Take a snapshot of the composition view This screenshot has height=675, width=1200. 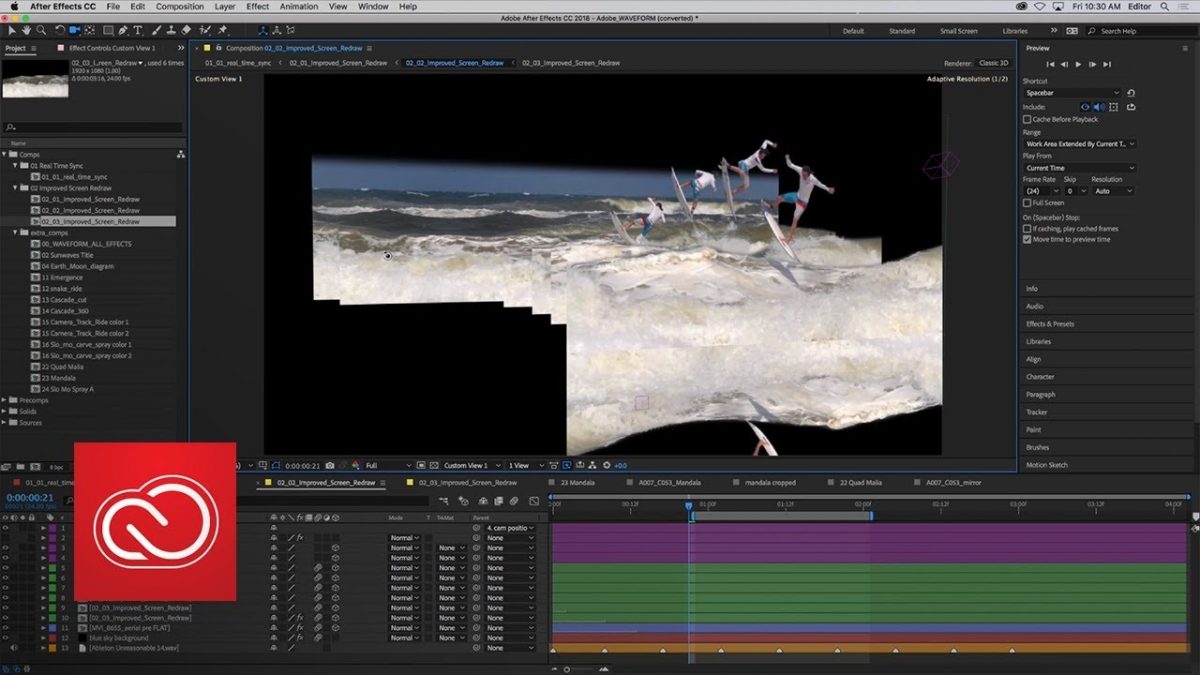point(330,465)
